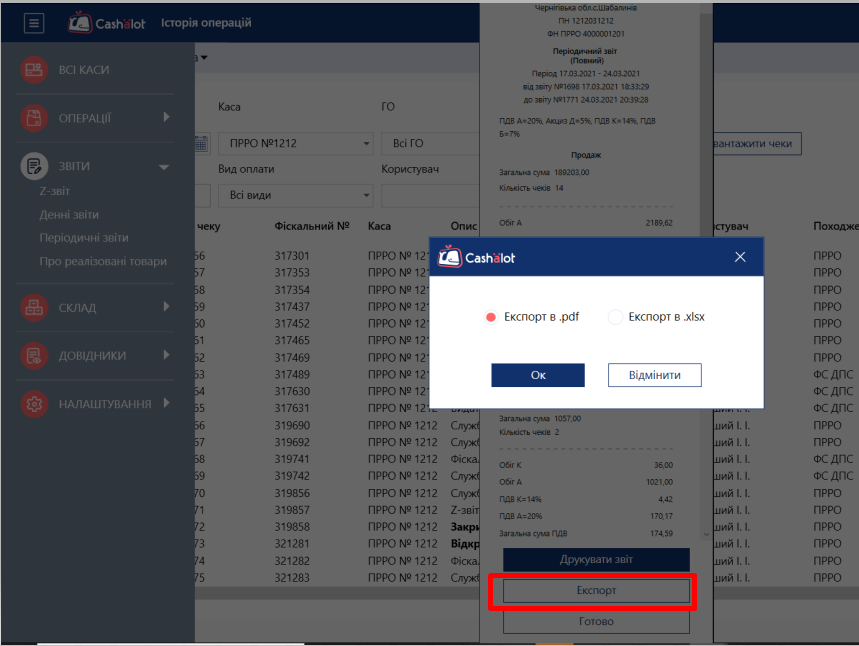Click the Походже column header
Screen dimensions: 859x646
click(835, 226)
